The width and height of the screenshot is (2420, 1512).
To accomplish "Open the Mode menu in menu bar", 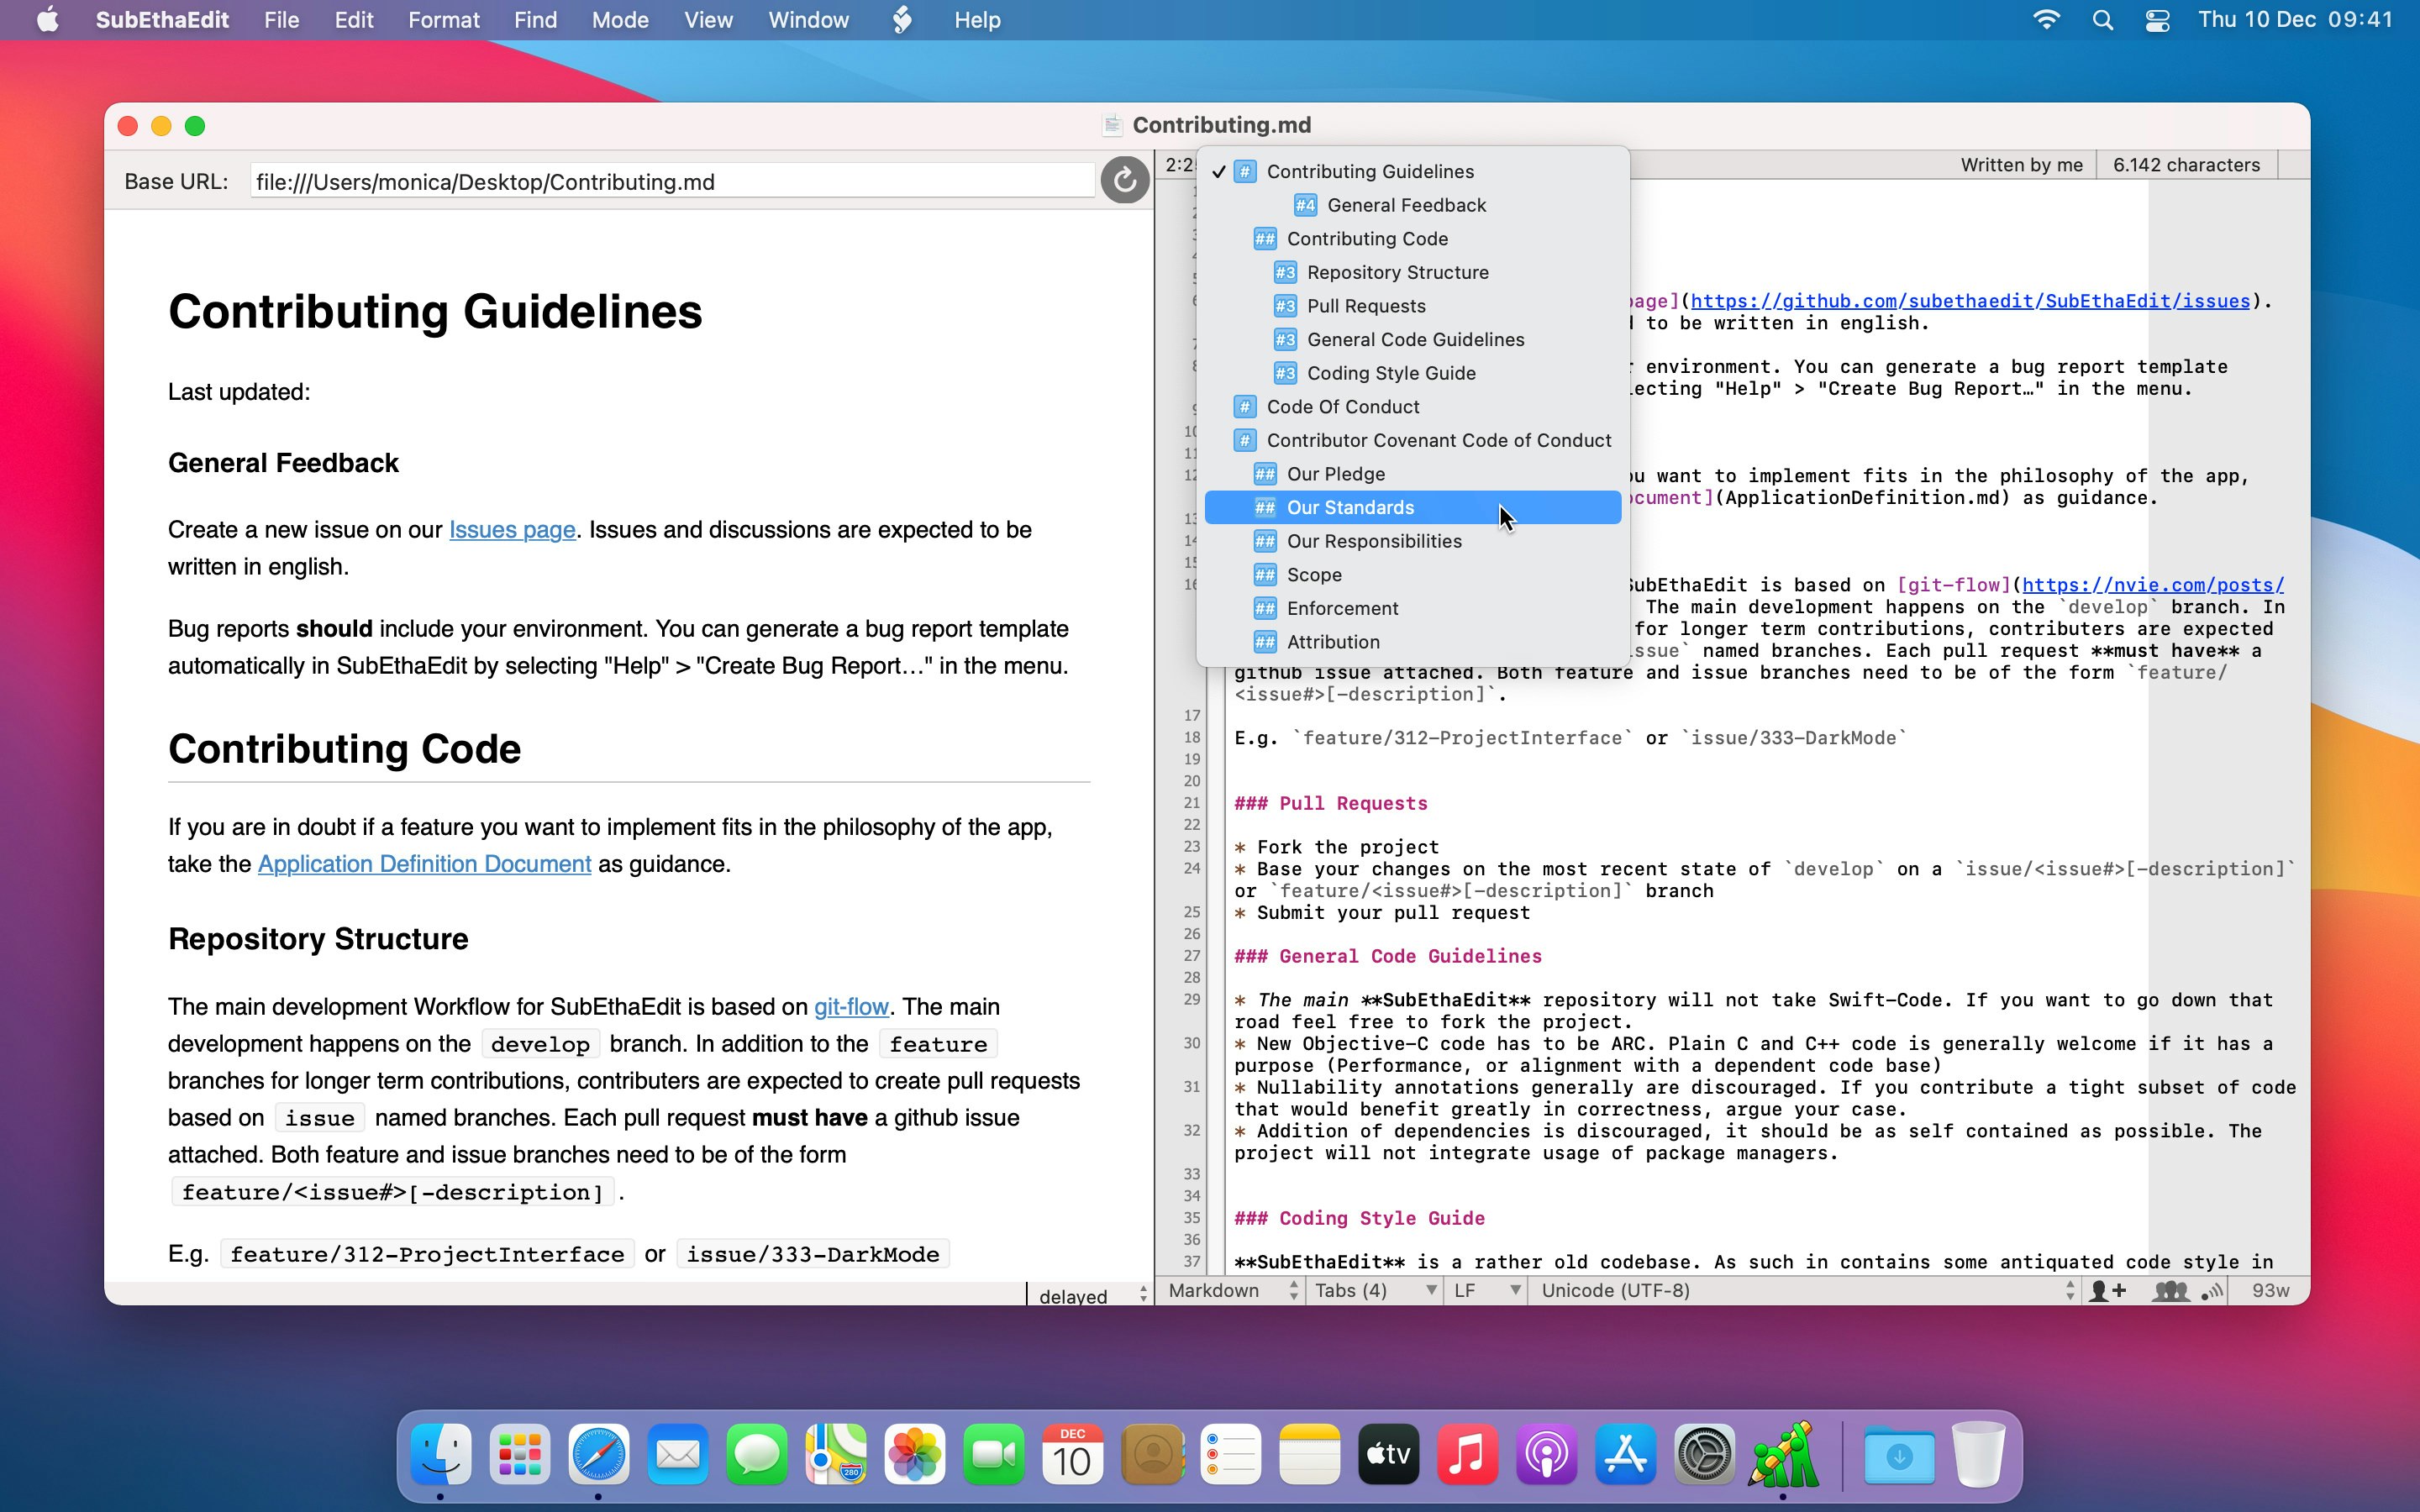I will click(x=619, y=20).
